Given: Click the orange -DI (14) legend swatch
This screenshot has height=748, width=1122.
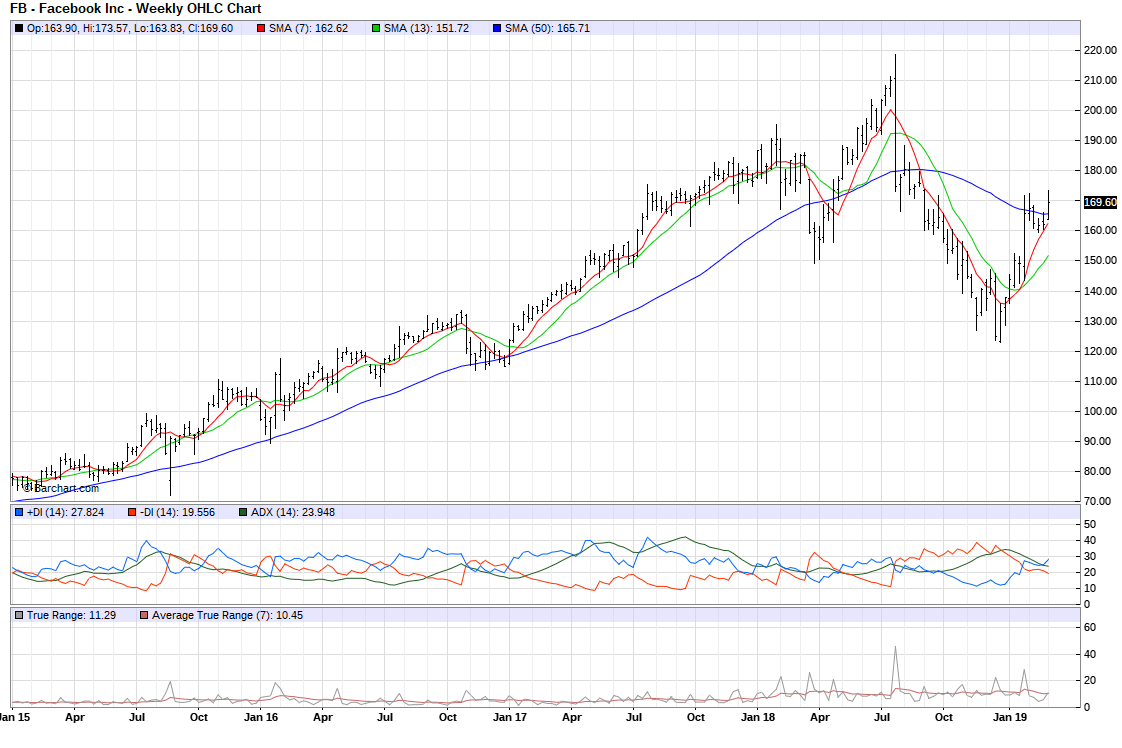Looking at the screenshot, I should pos(132,513).
